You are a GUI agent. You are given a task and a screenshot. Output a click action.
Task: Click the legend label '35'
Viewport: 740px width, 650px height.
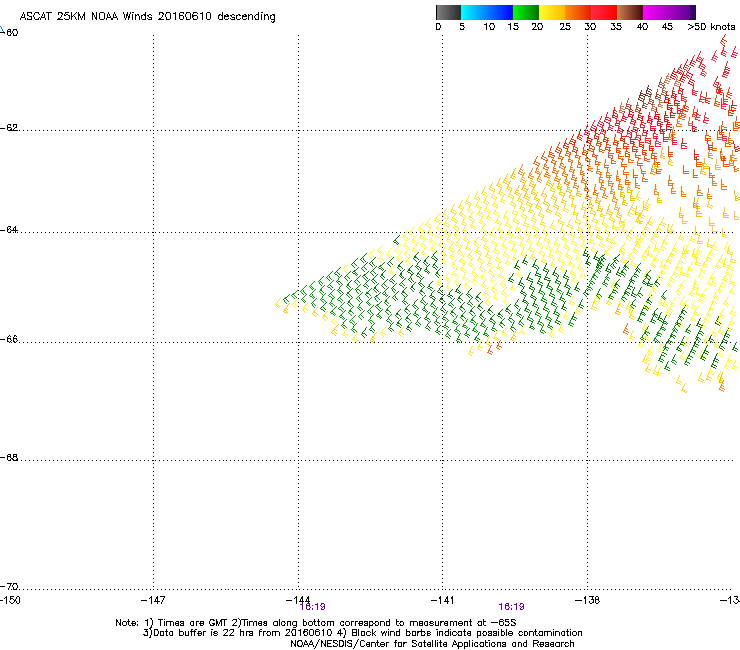[616, 27]
